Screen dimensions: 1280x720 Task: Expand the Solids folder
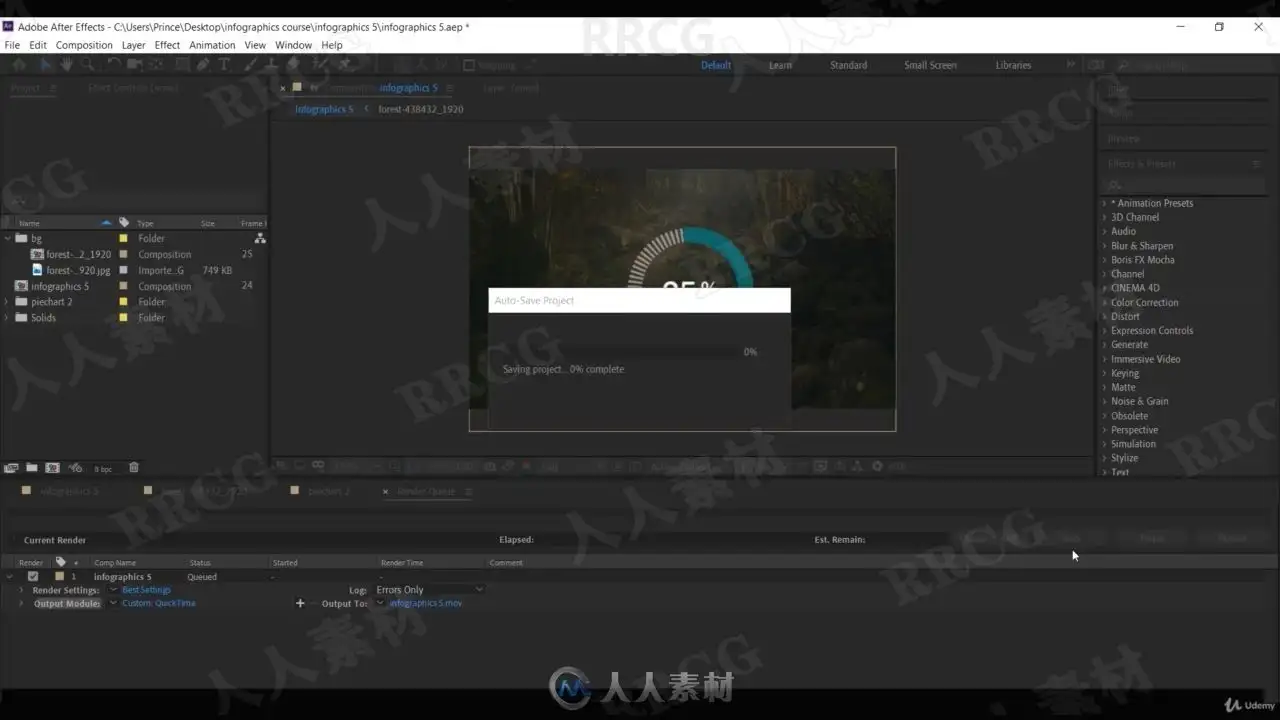[x=8, y=318]
